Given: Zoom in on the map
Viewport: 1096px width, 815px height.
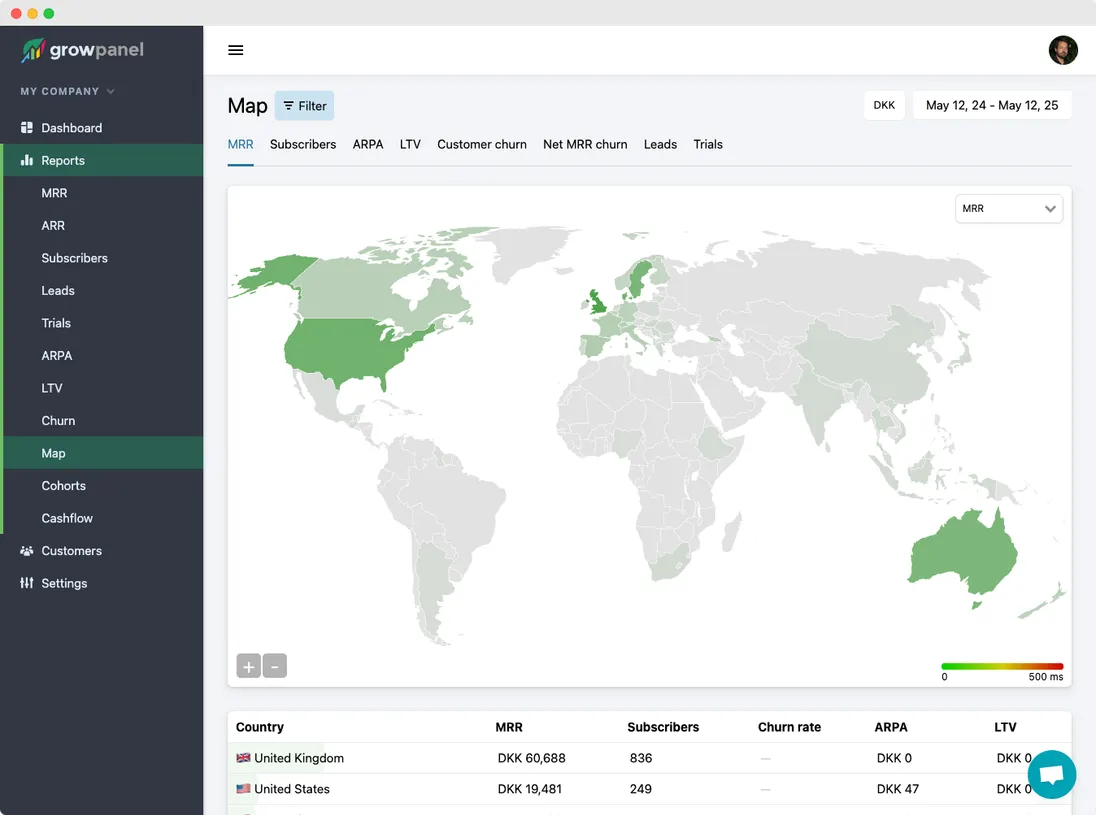Looking at the screenshot, I should coord(249,666).
